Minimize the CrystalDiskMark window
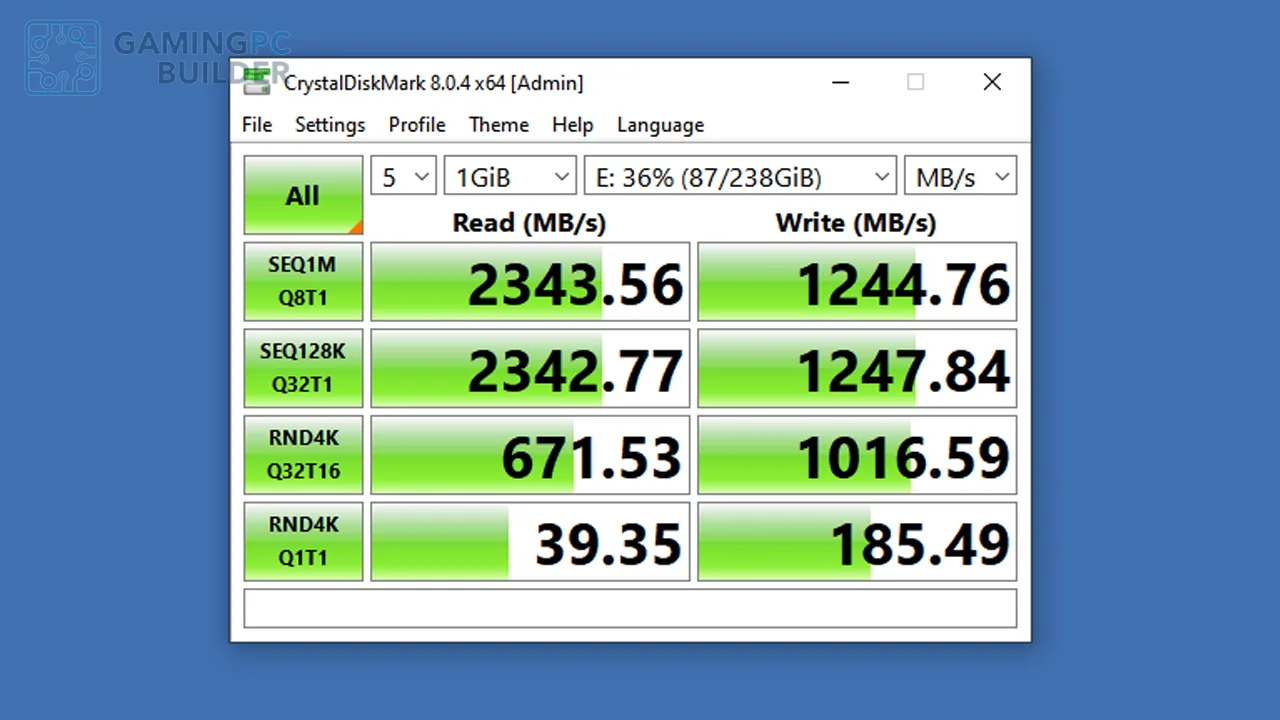The image size is (1280, 720). [840, 82]
